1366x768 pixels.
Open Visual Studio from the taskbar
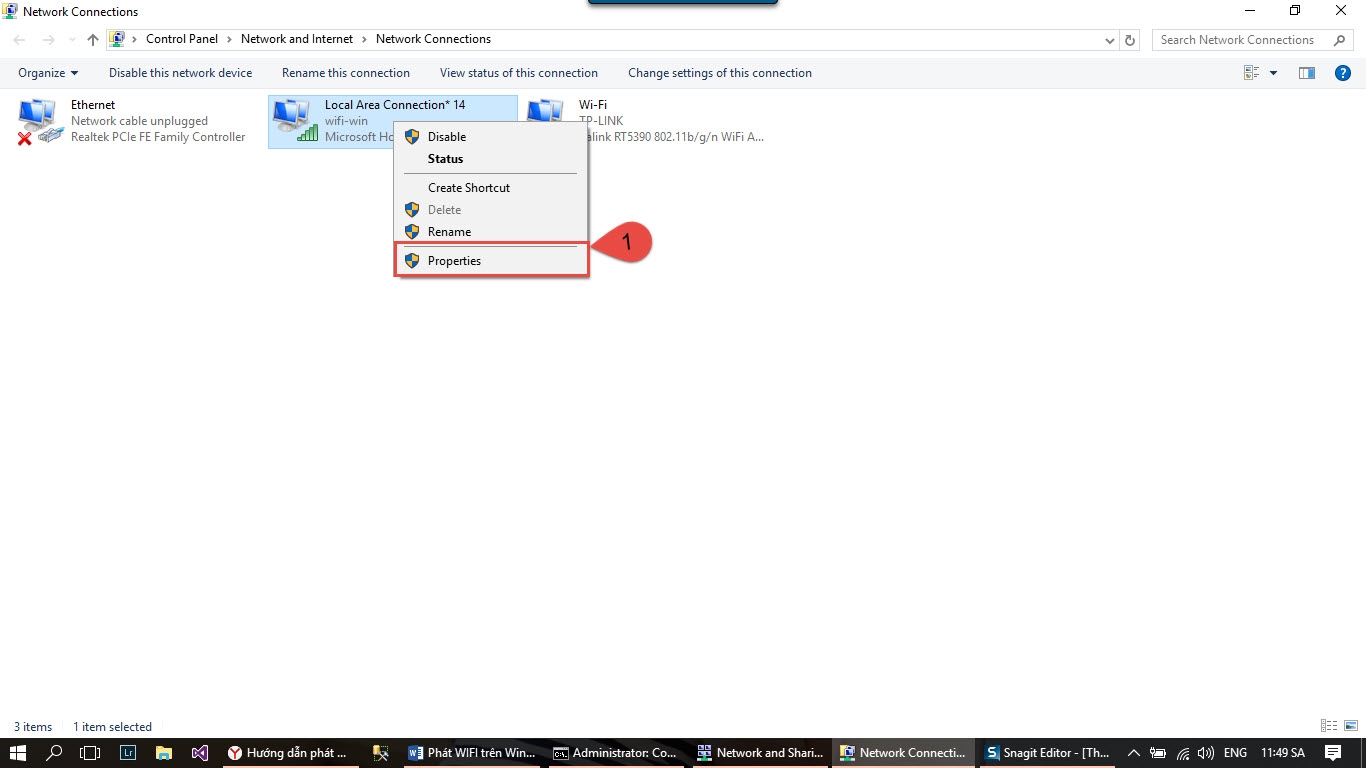point(200,753)
